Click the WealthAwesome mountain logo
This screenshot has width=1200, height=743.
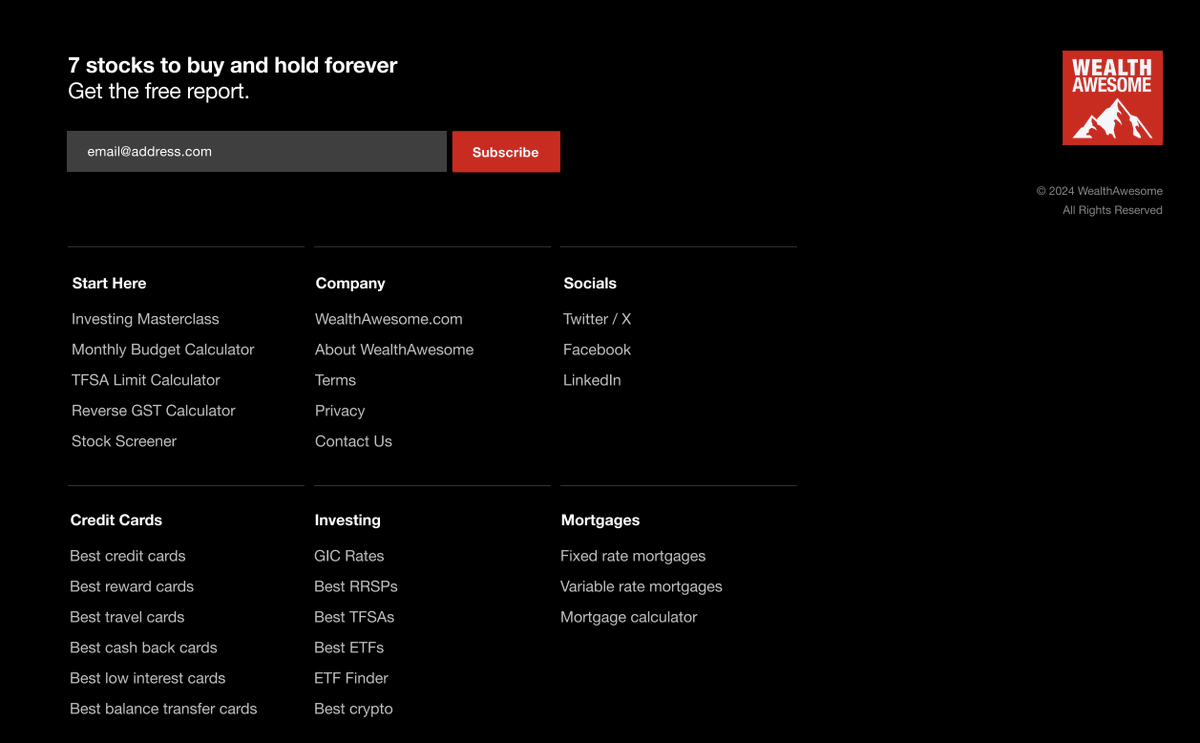(1112, 98)
